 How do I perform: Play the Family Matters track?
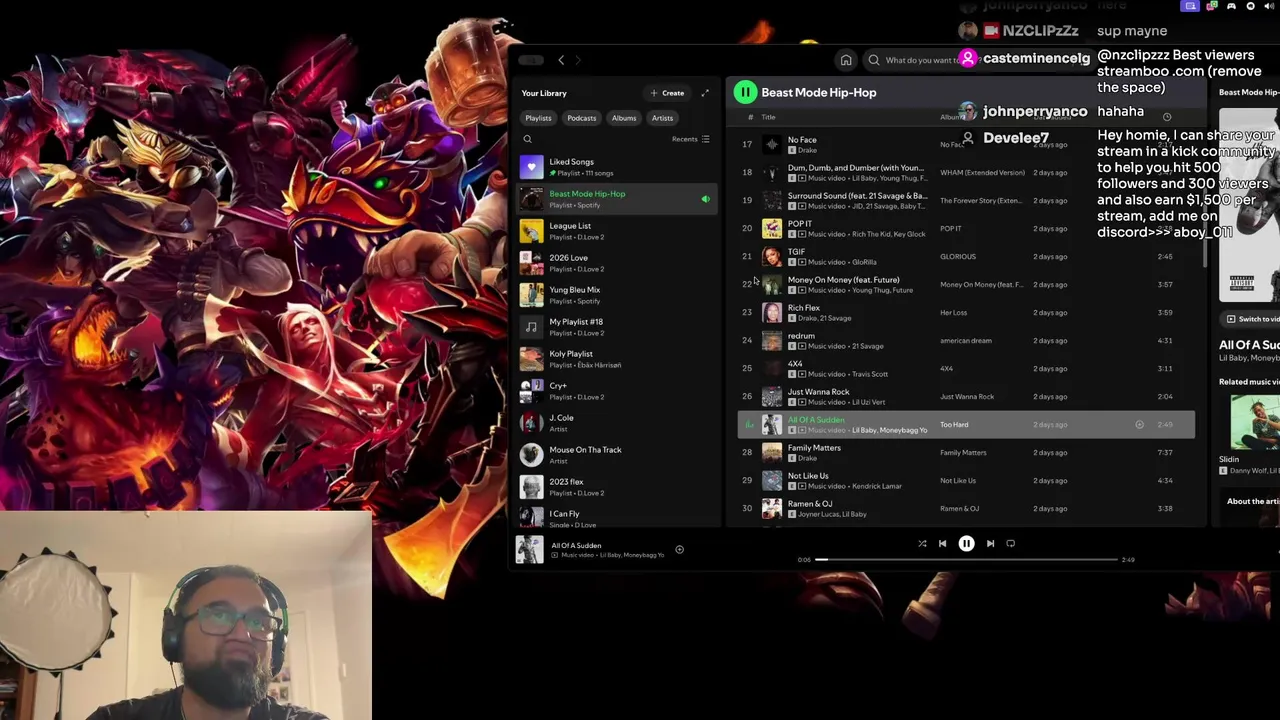pos(966,452)
